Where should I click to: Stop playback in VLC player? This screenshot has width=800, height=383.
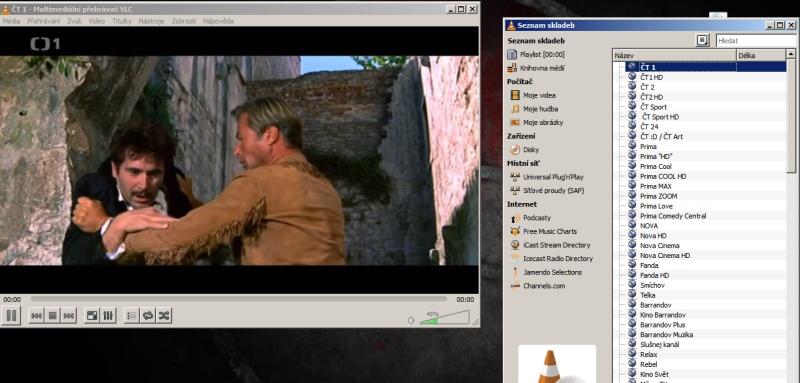pyautogui.click(x=53, y=316)
